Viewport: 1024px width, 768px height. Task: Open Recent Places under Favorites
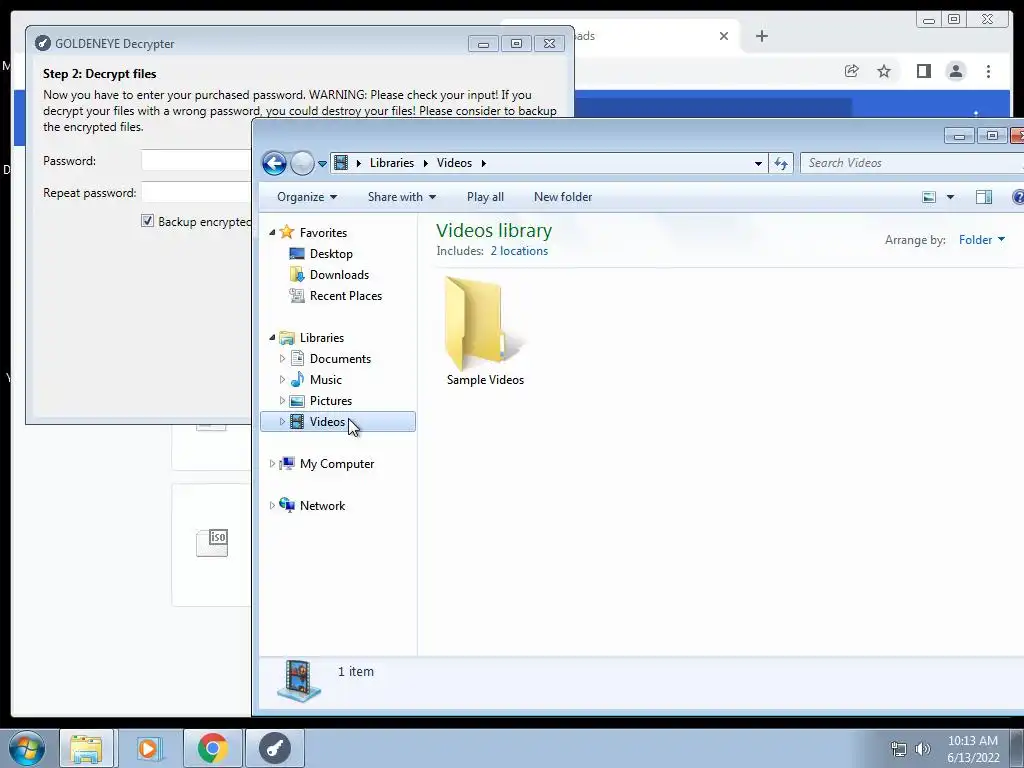(345, 296)
